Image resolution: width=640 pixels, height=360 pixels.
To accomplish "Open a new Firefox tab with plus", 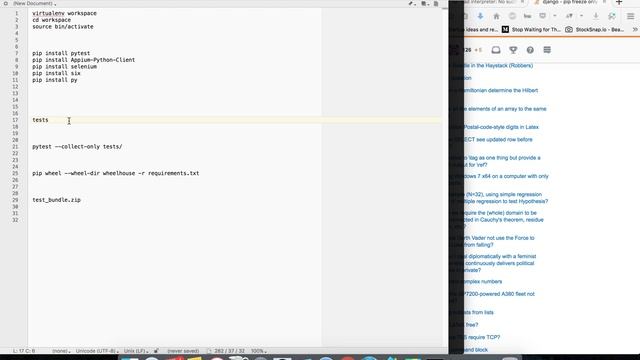I will coord(619,2).
